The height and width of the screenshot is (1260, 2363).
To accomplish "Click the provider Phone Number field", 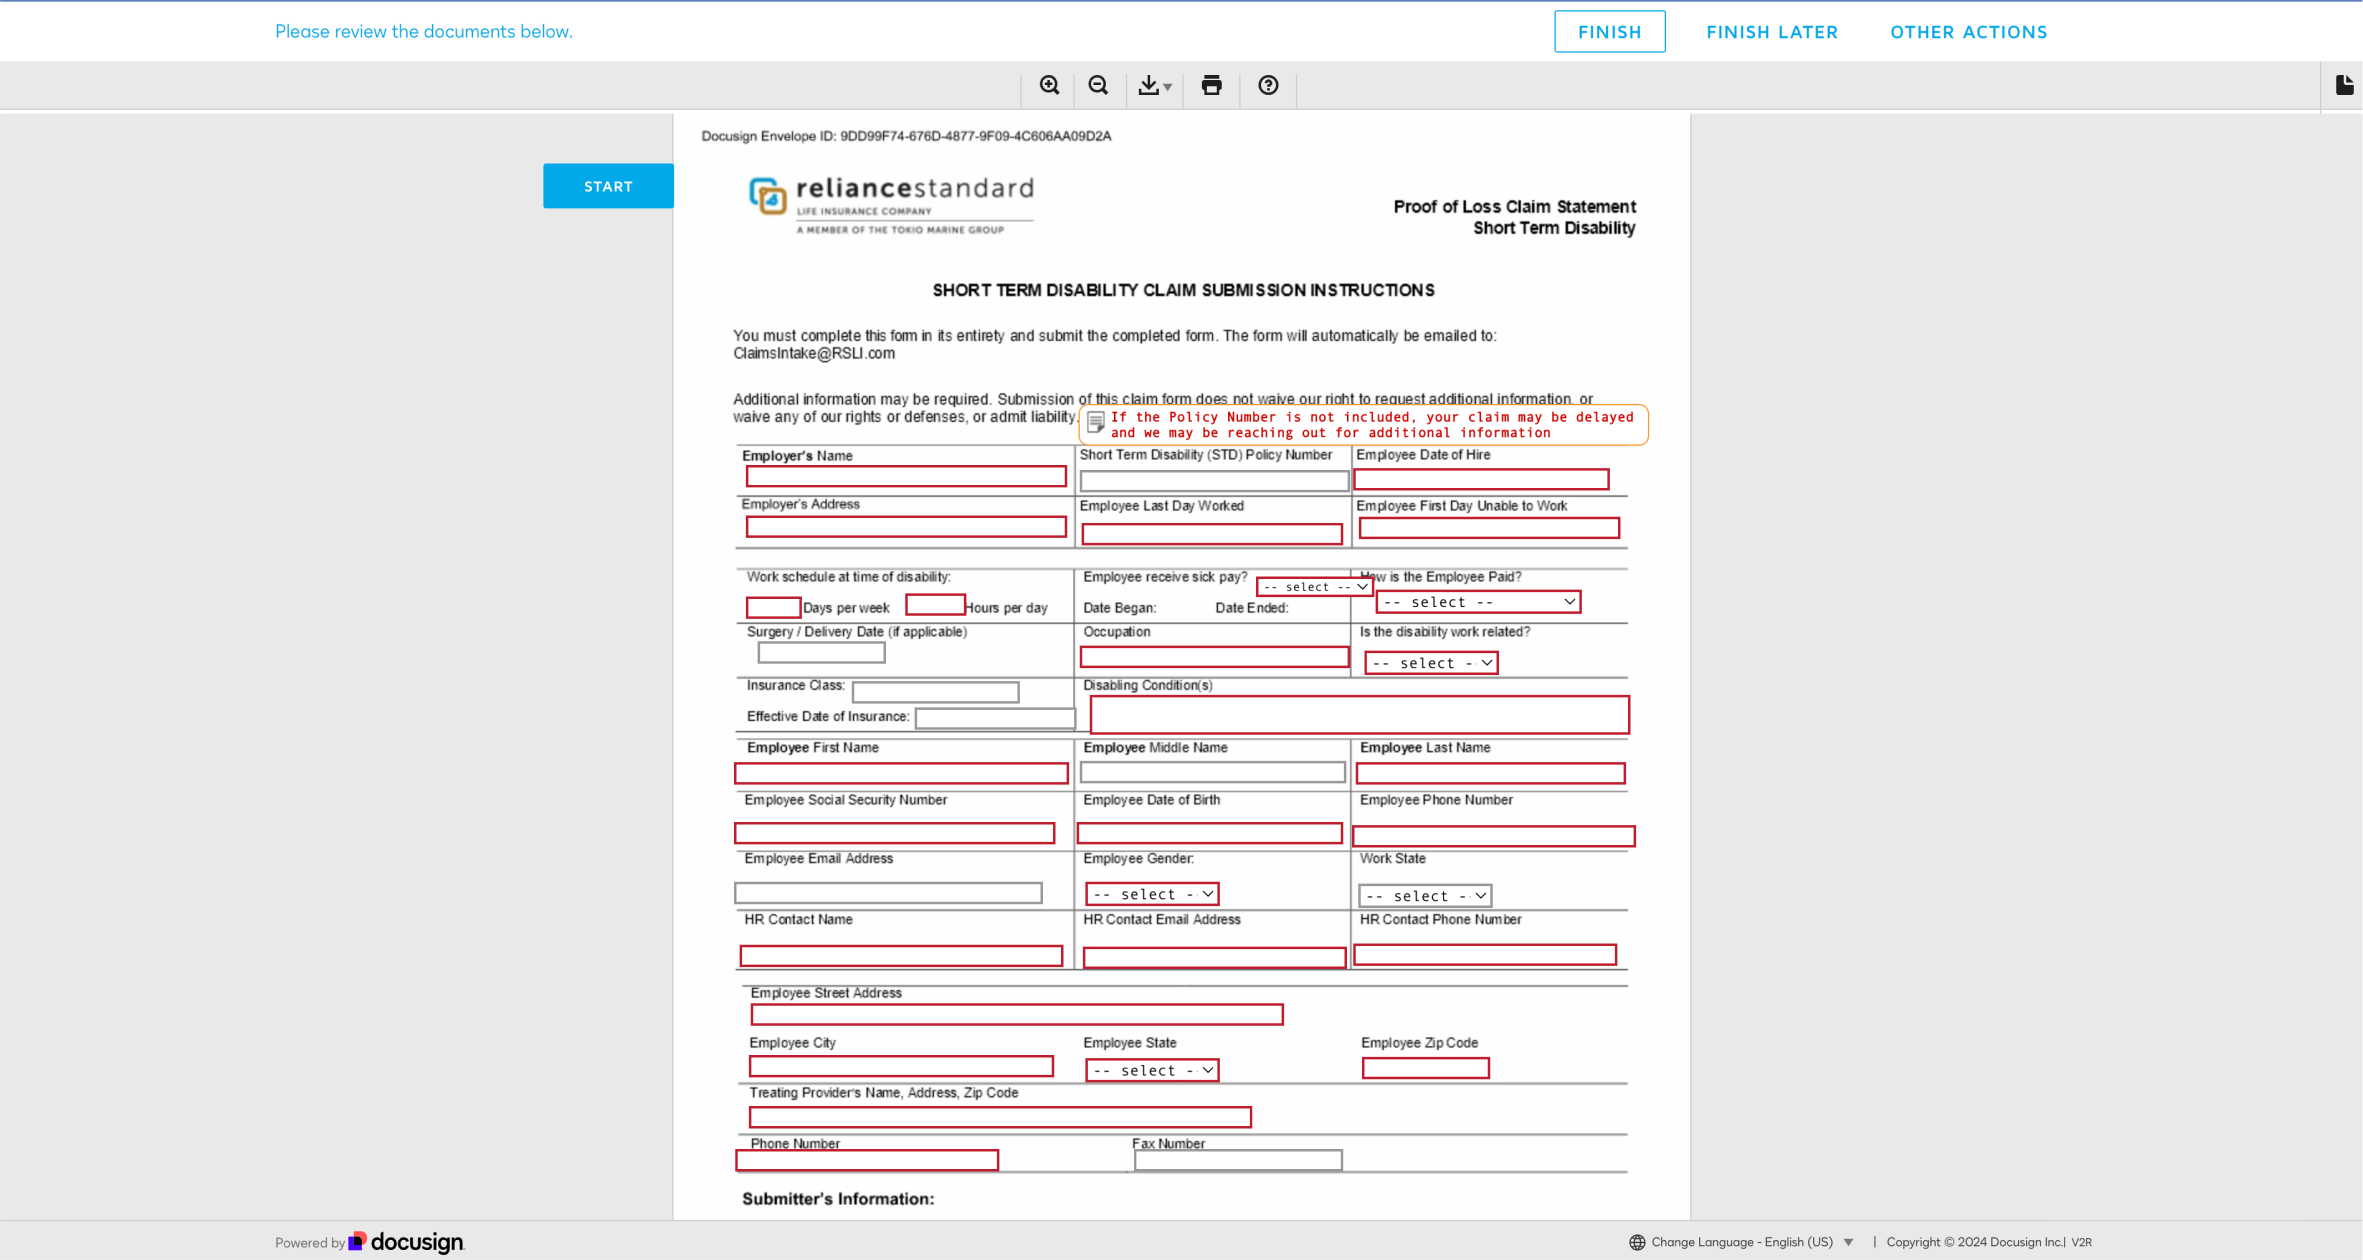I will pos(867,1160).
